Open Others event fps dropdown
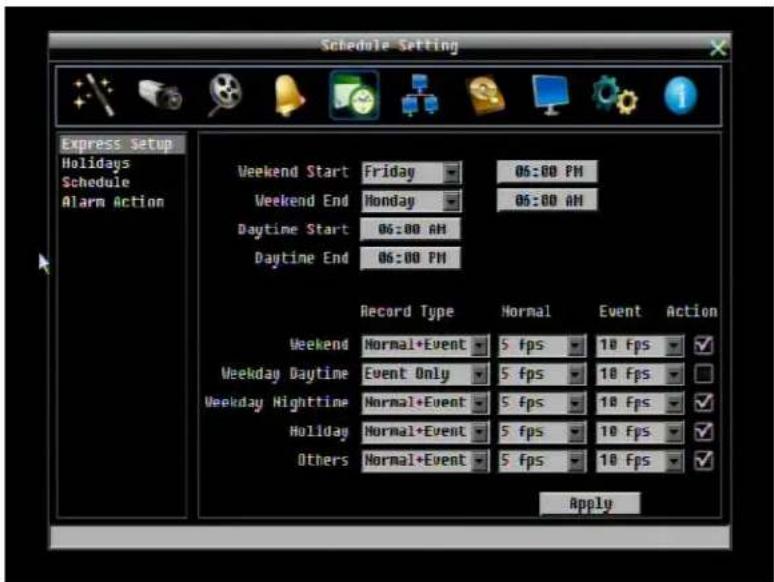 (x=640, y=461)
